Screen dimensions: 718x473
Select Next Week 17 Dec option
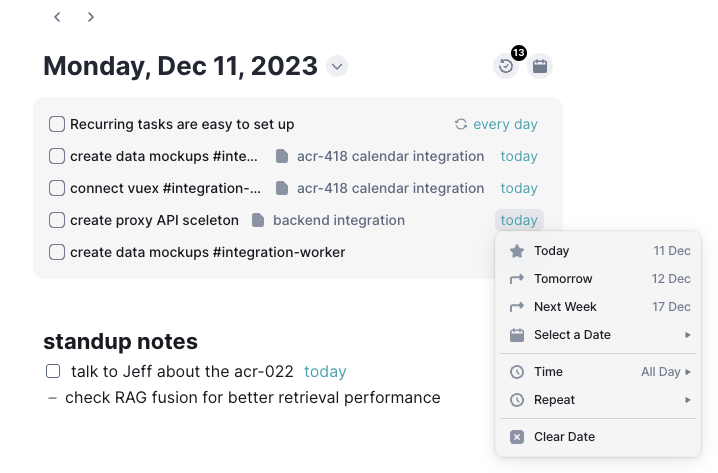click(598, 307)
